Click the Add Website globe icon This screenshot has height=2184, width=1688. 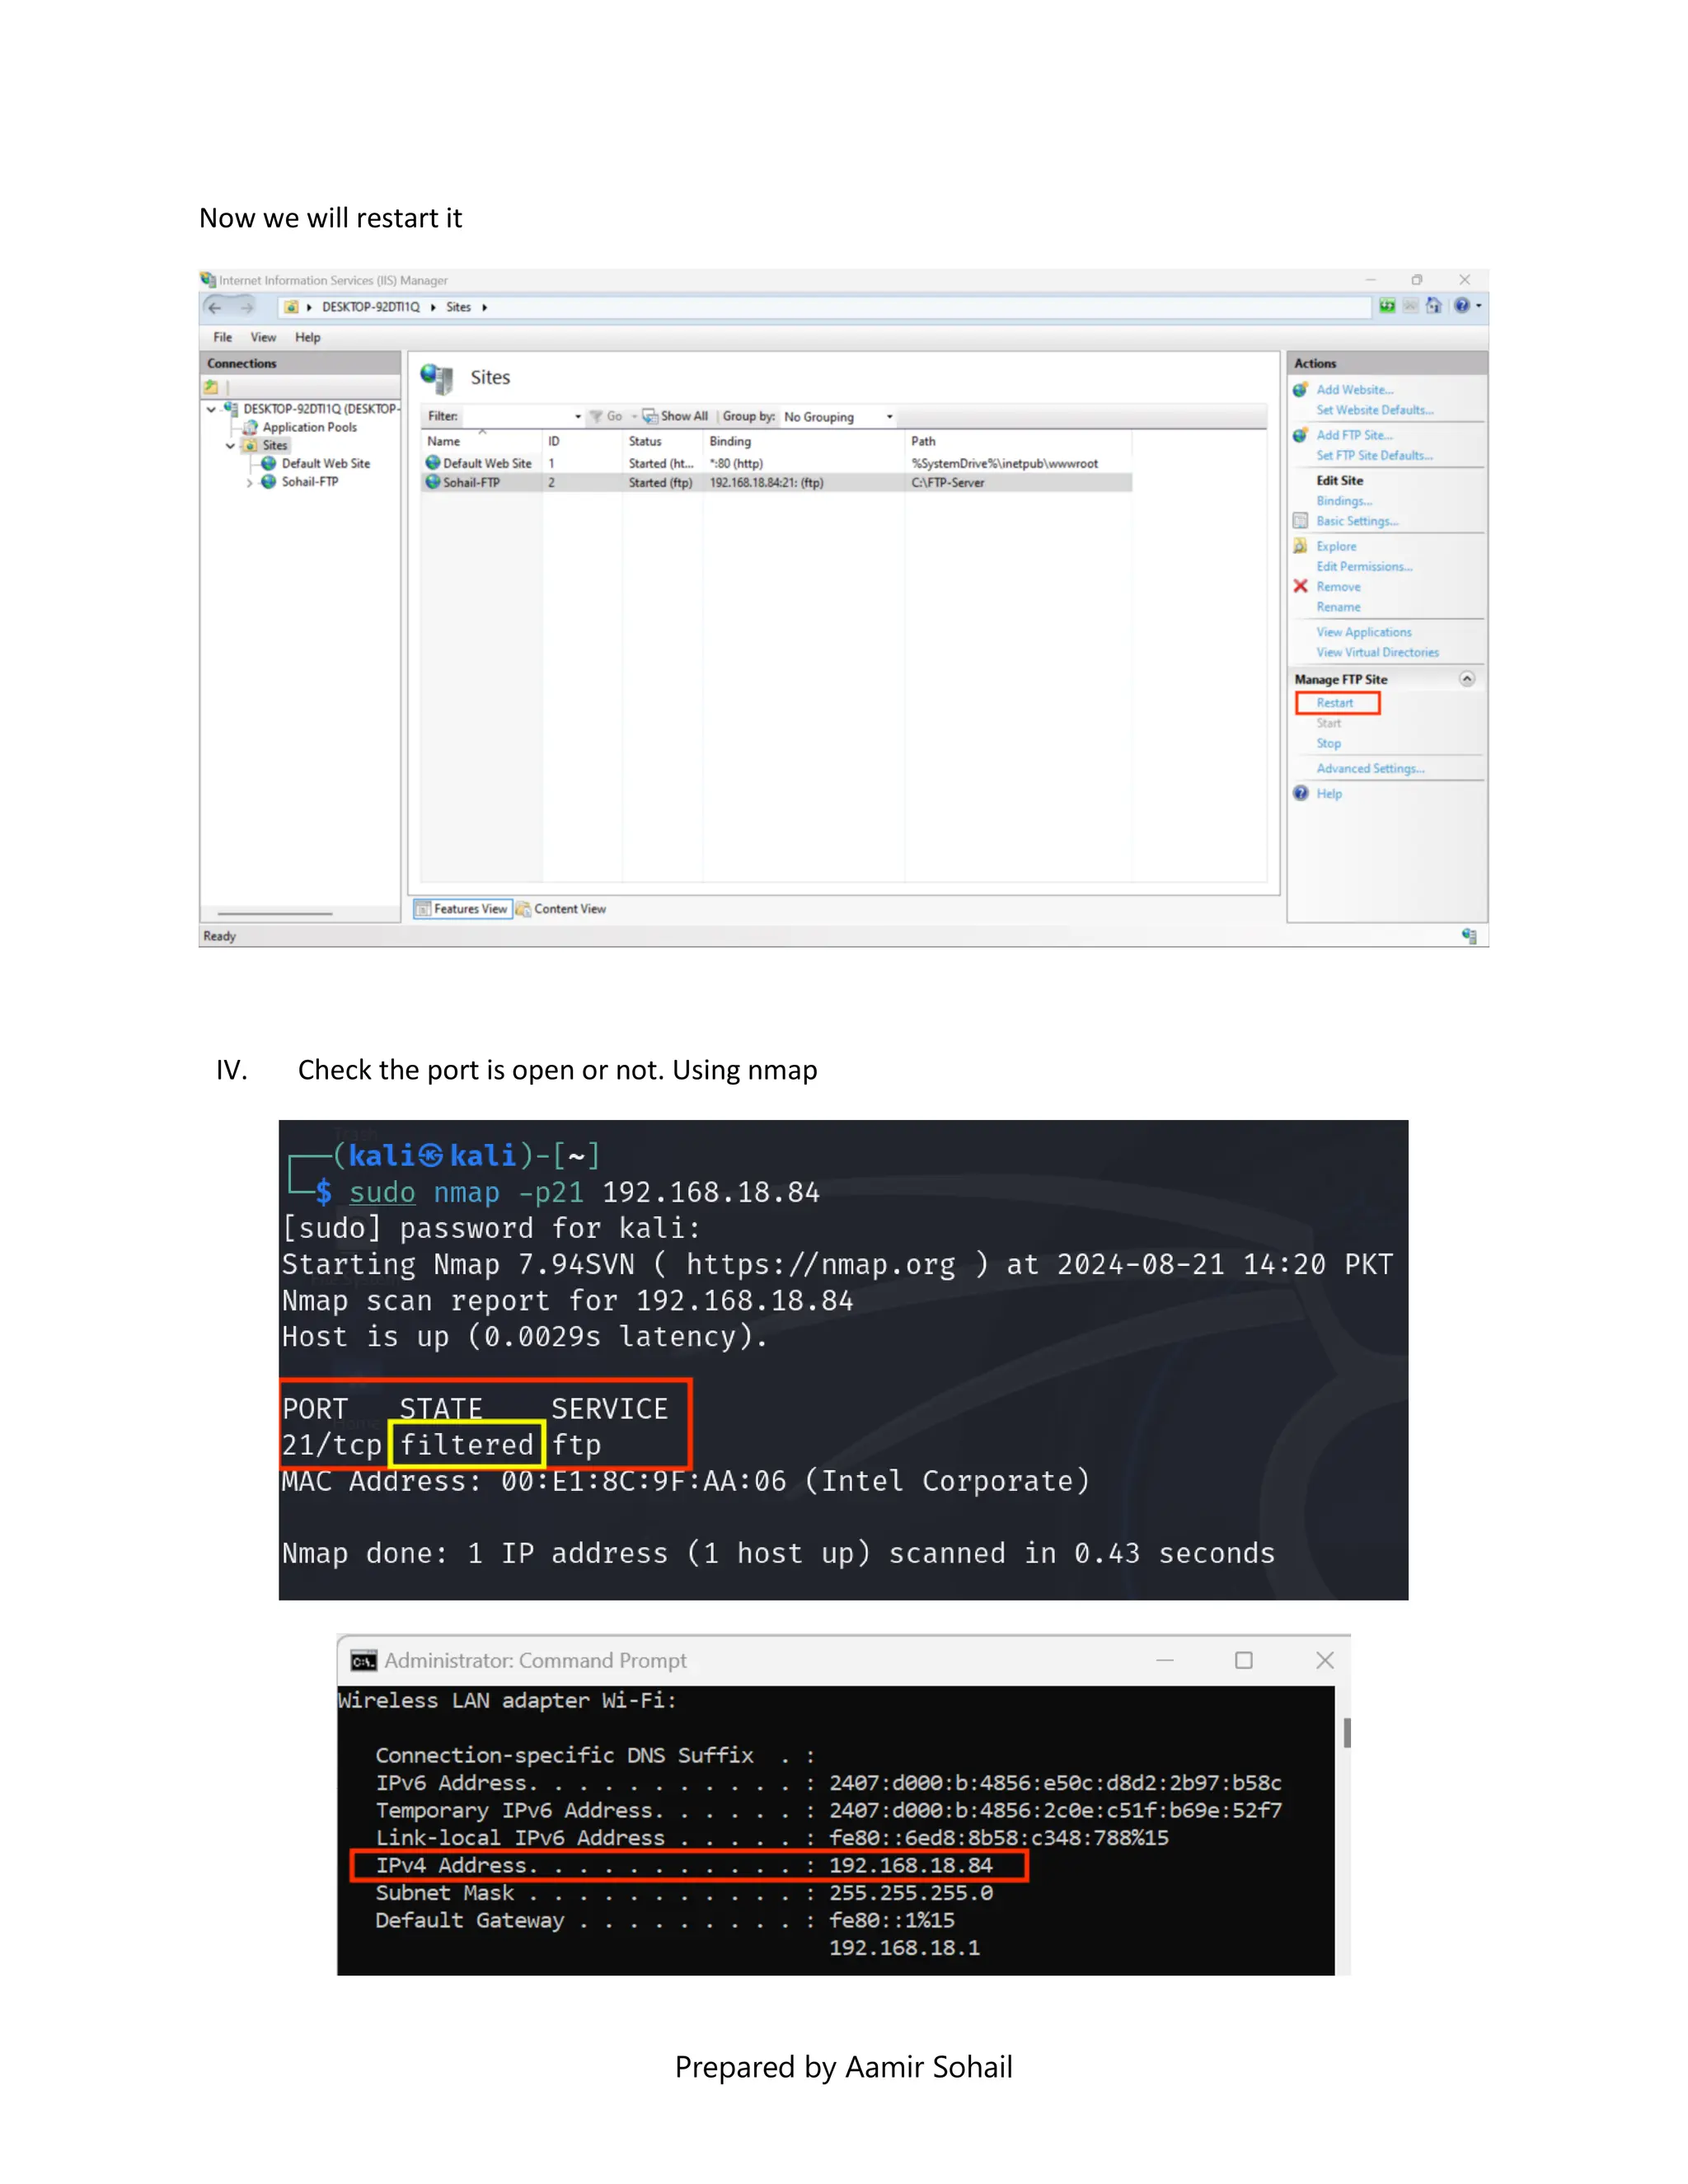click(1300, 390)
